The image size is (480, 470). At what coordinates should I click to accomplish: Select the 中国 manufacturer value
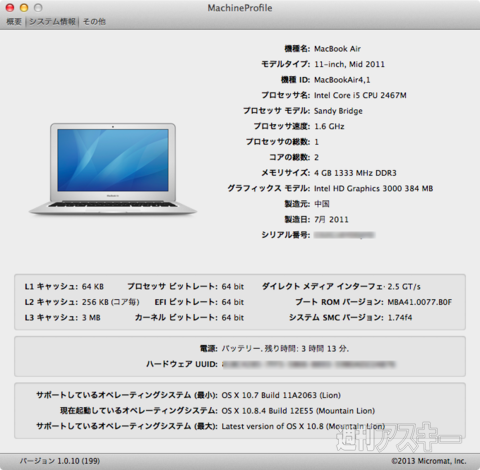click(x=322, y=204)
